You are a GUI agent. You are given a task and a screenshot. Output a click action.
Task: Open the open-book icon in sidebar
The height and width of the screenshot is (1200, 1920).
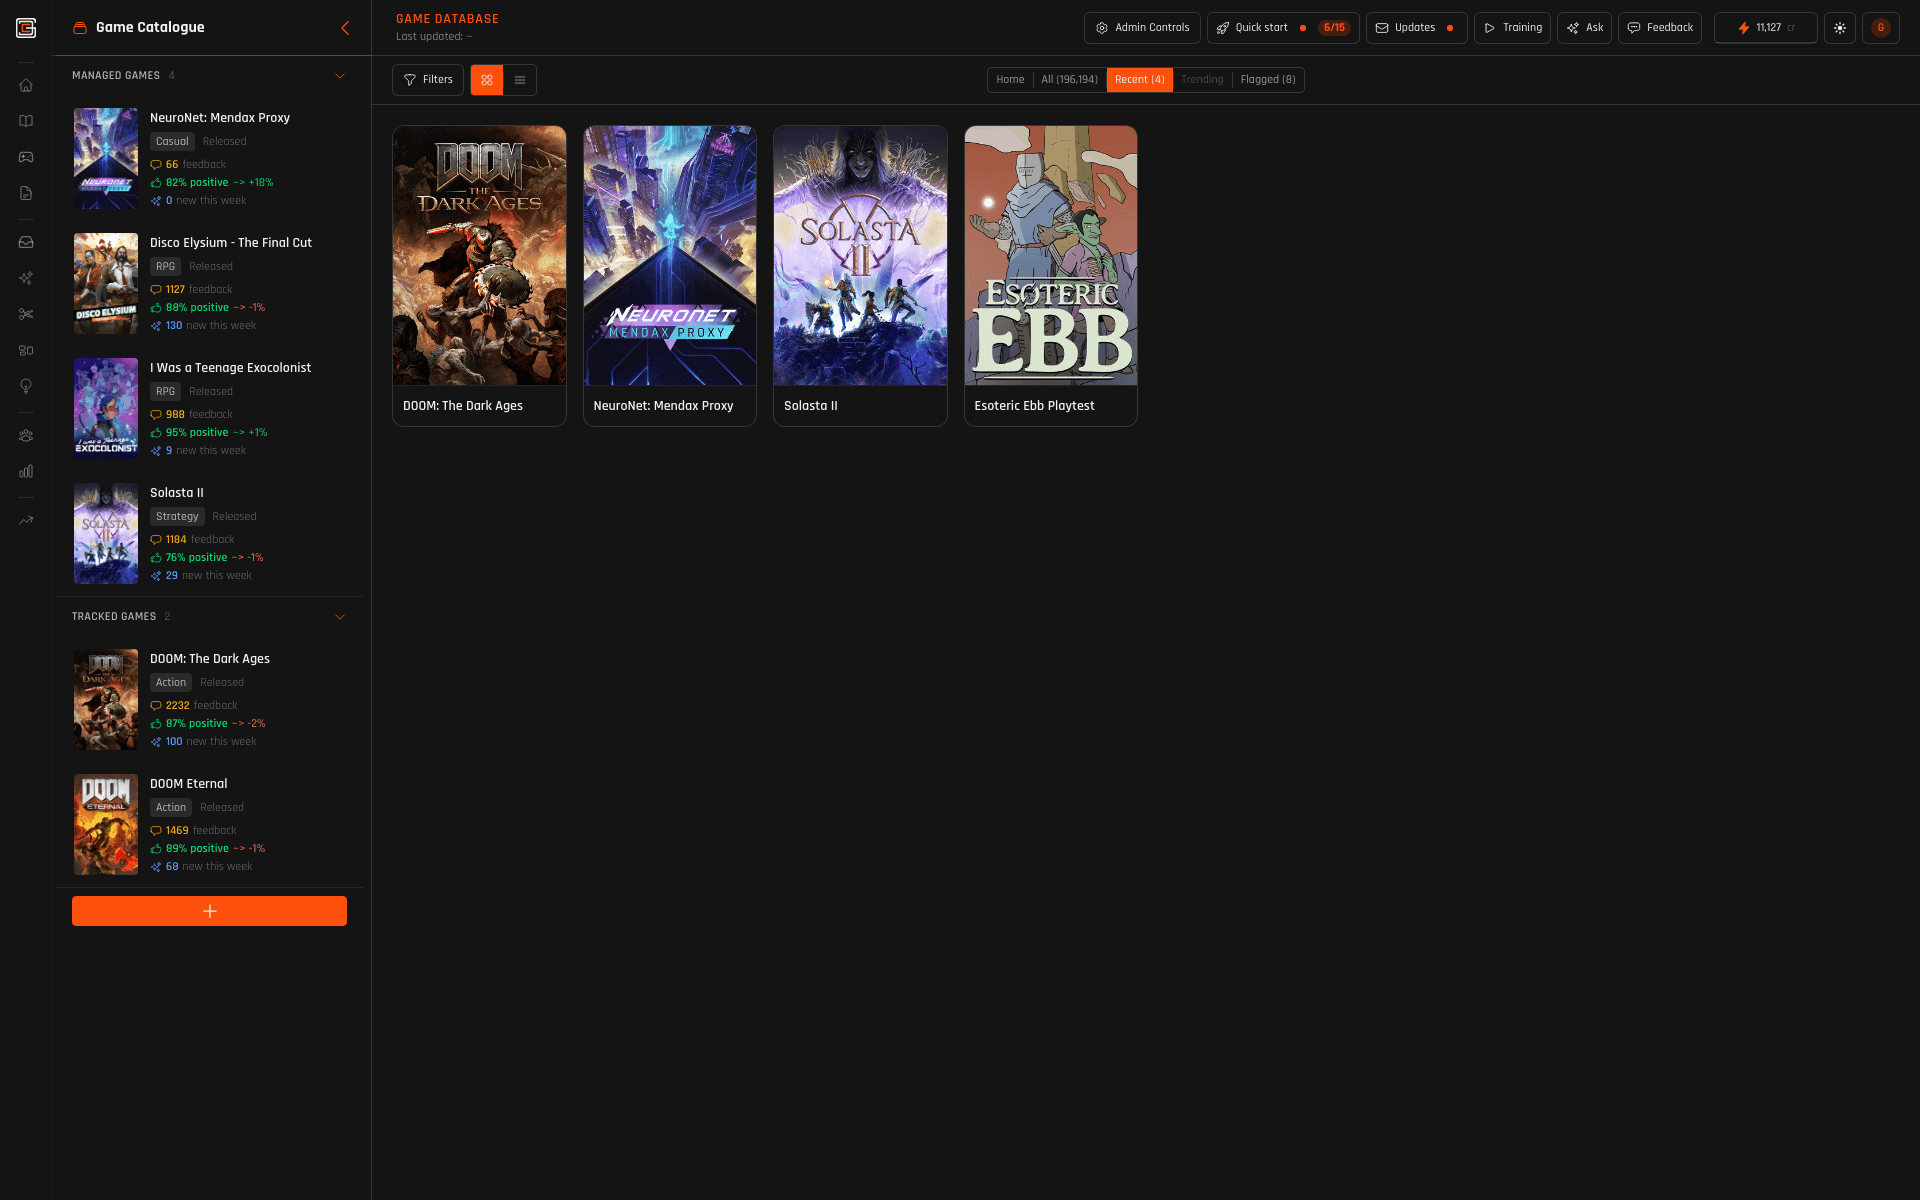[x=26, y=121]
